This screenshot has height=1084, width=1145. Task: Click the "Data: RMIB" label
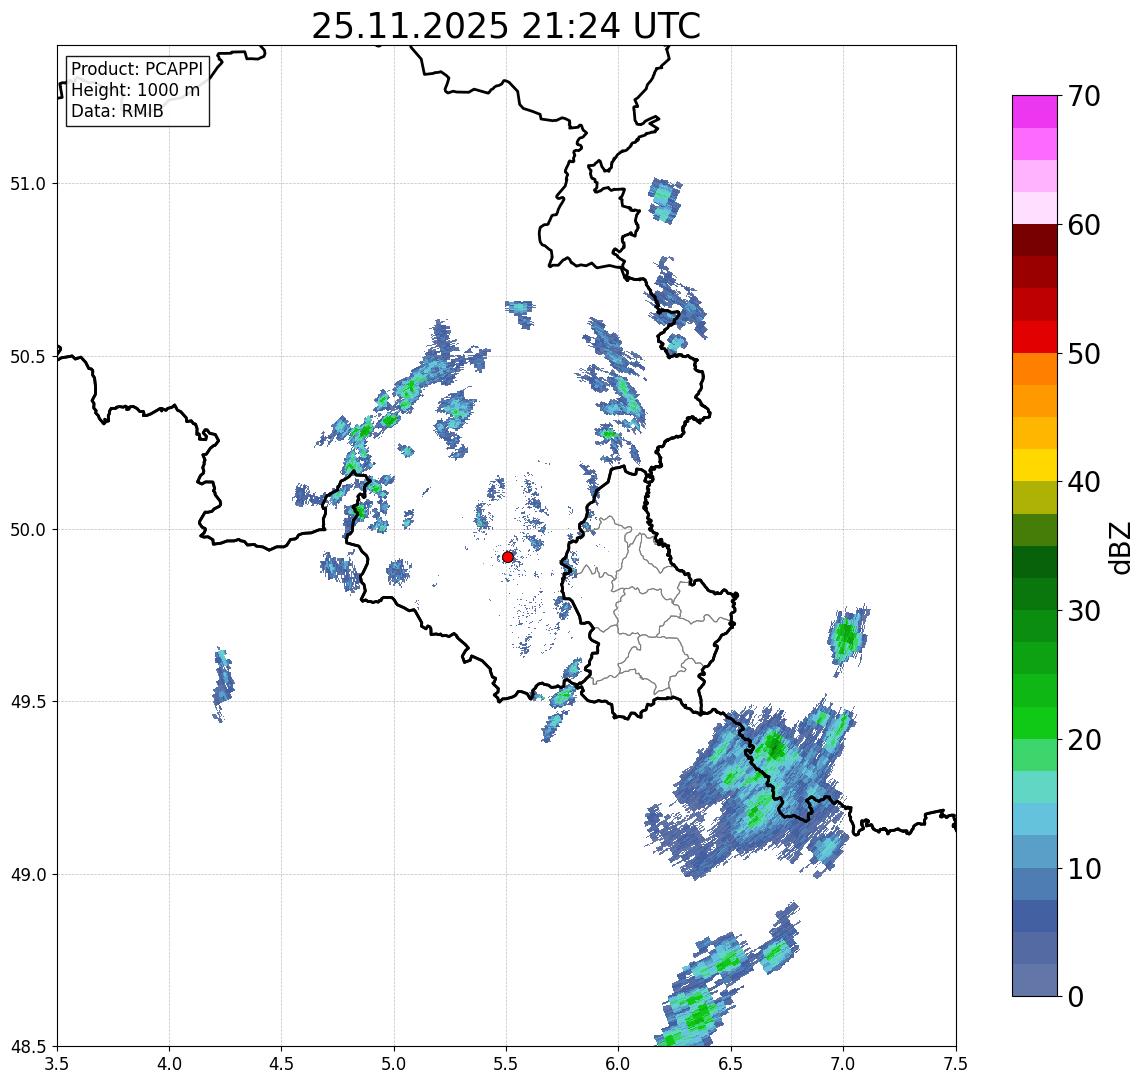click(117, 111)
